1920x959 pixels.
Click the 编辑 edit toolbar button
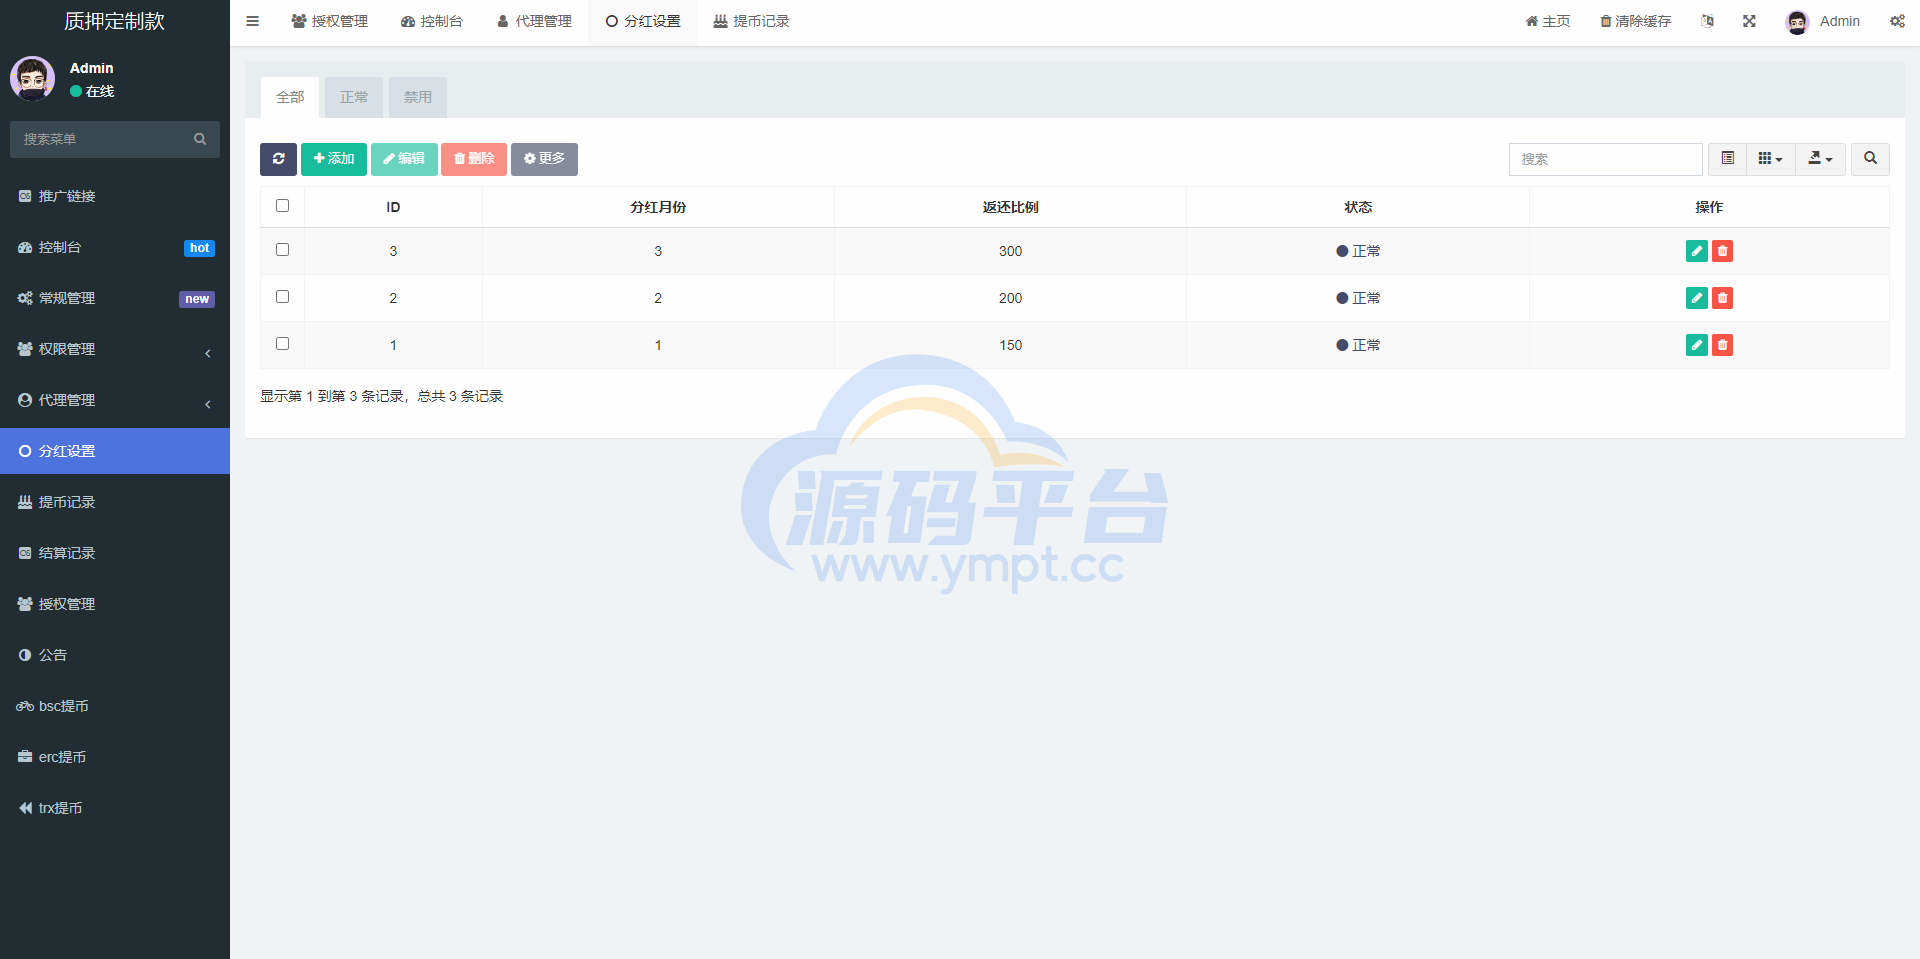point(404,159)
